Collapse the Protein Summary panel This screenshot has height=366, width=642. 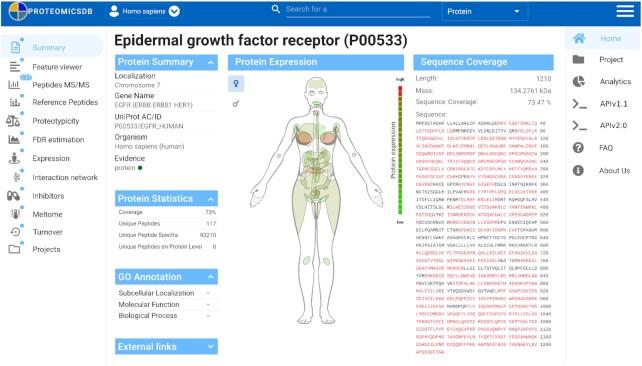pos(210,62)
